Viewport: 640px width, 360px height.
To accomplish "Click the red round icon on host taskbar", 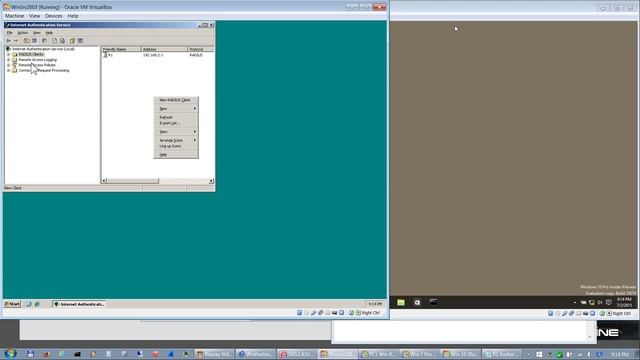I will coord(155,354).
